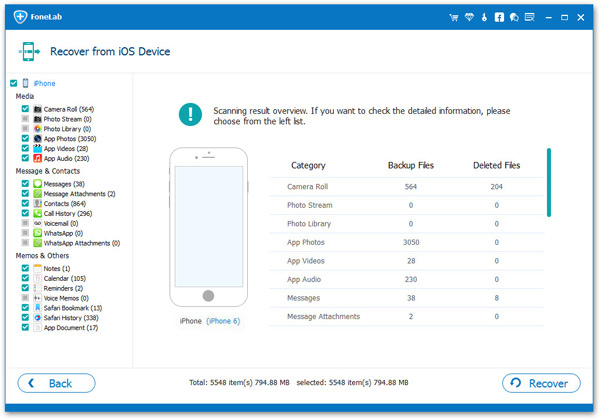Click the App Audio music icon
This screenshot has width=600, height=419.
pyautogui.click(x=38, y=158)
